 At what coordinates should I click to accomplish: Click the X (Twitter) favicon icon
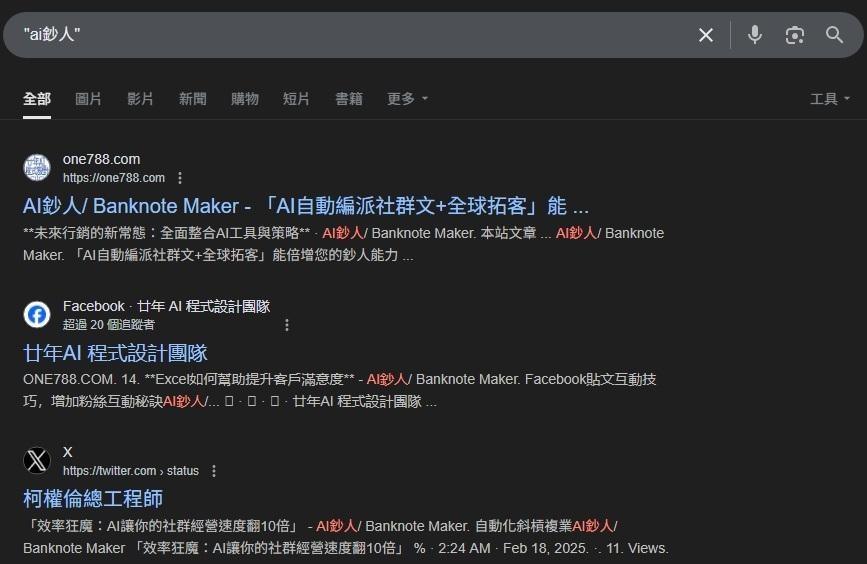(37, 461)
